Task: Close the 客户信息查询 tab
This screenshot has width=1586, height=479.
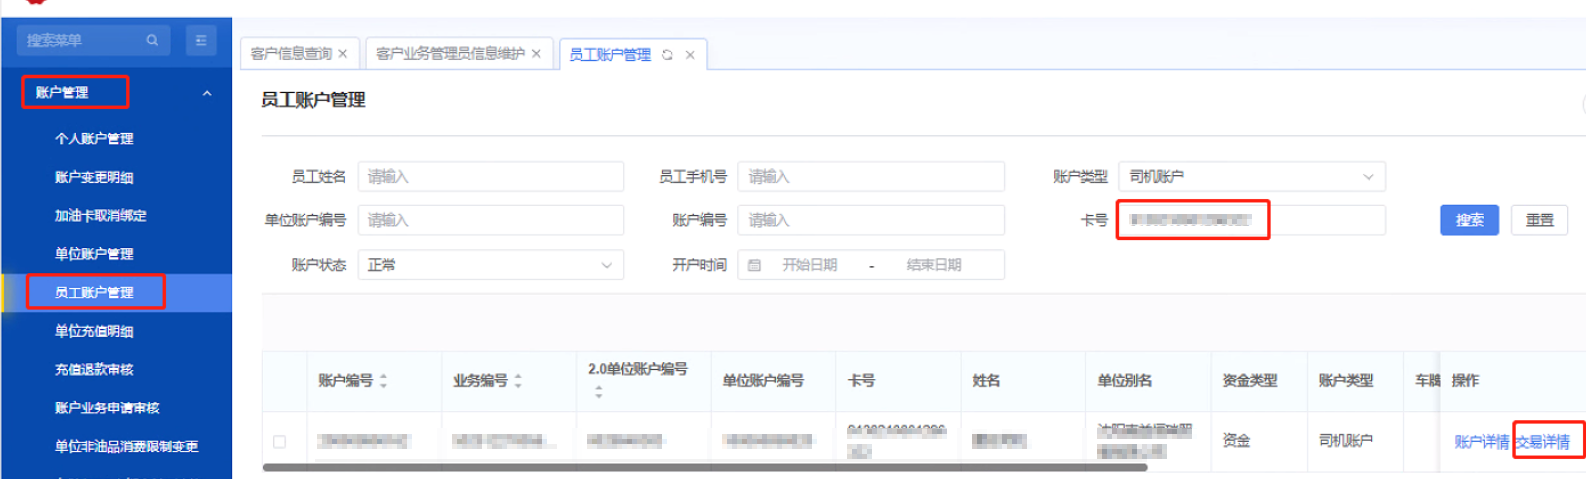Action: 343,54
